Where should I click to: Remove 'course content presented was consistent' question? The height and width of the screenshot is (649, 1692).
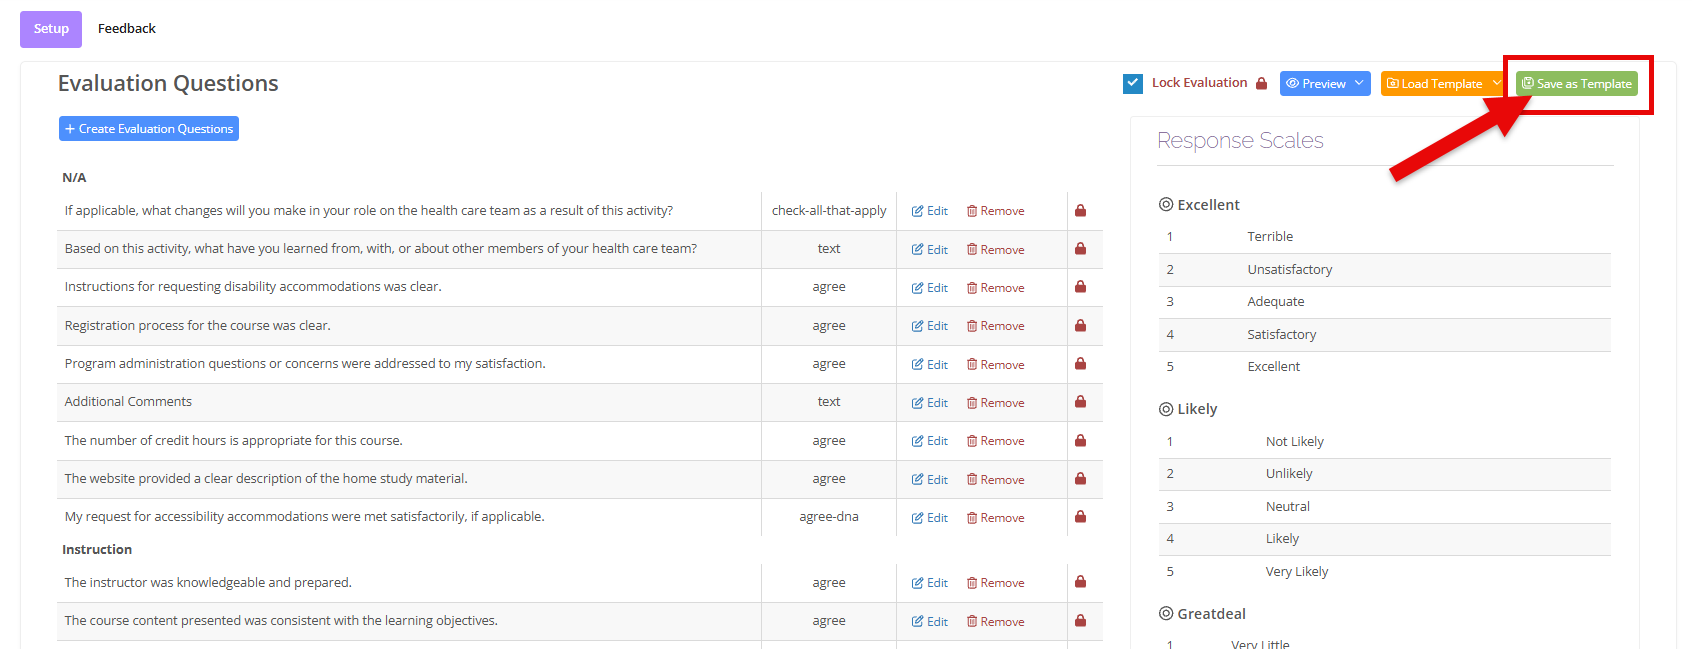click(x=996, y=622)
